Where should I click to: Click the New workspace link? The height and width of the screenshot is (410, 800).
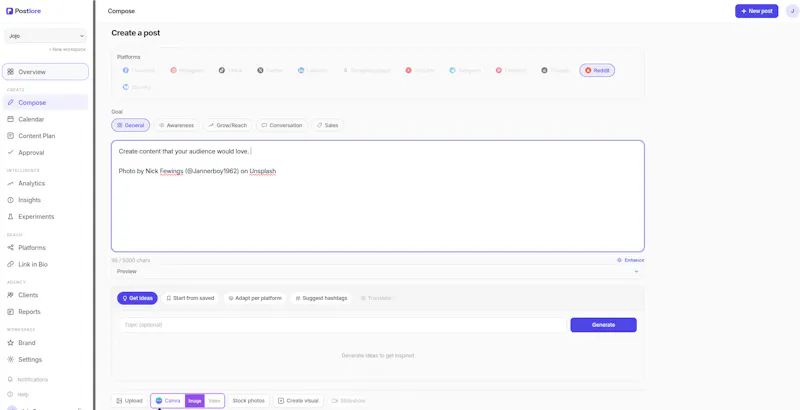tap(67, 49)
